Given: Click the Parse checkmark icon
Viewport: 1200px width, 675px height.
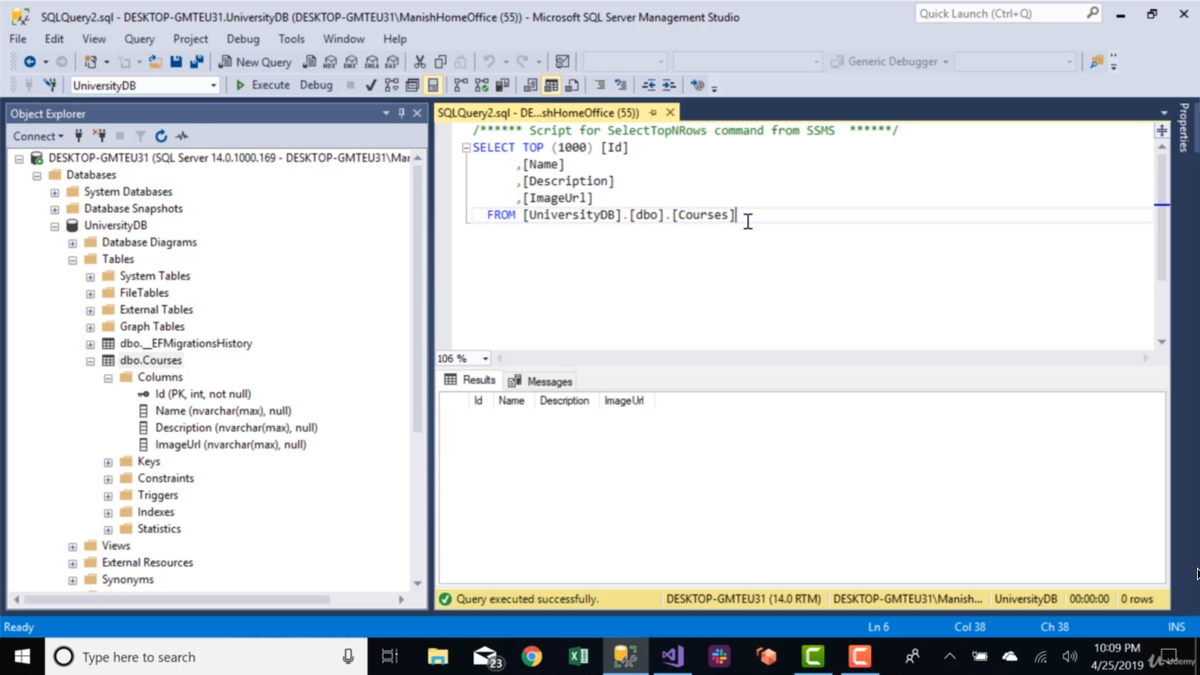Looking at the screenshot, I should (371, 86).
